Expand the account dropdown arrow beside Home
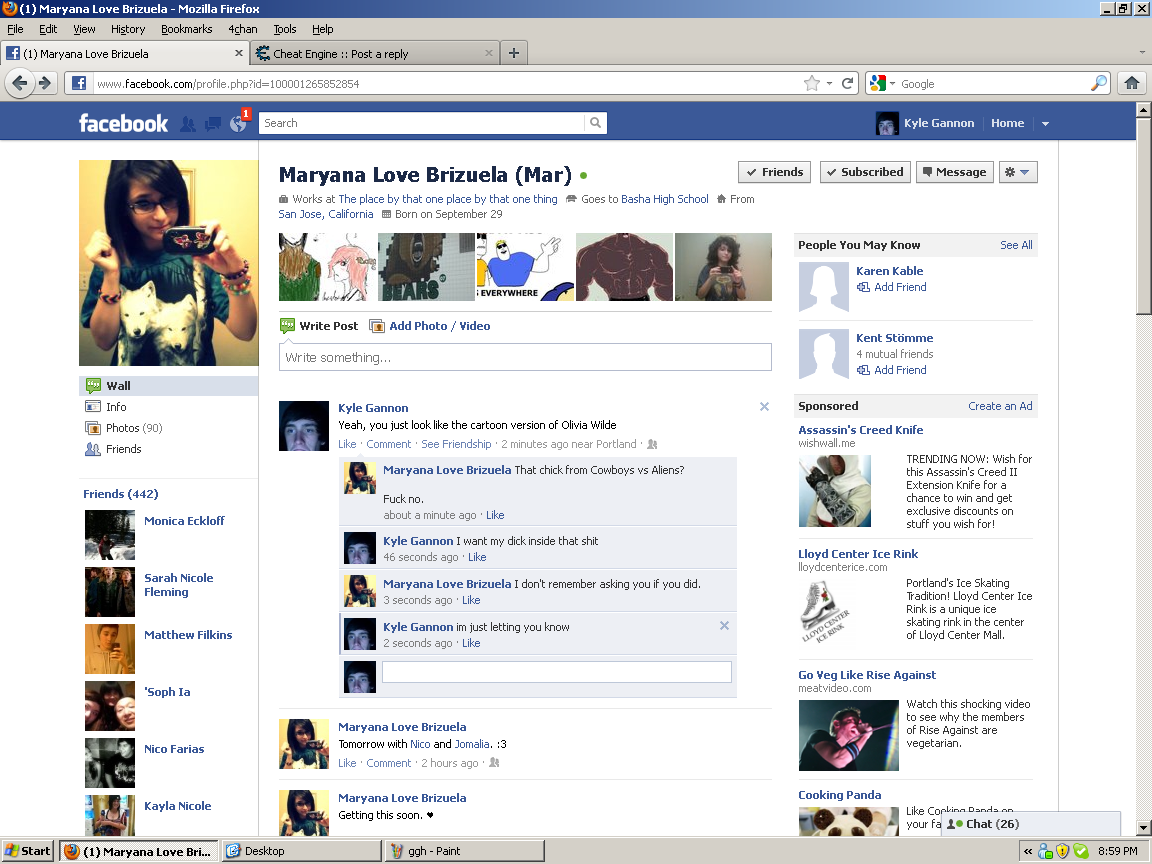This screenshot has height=864, width=1152. pos(1045,124)
